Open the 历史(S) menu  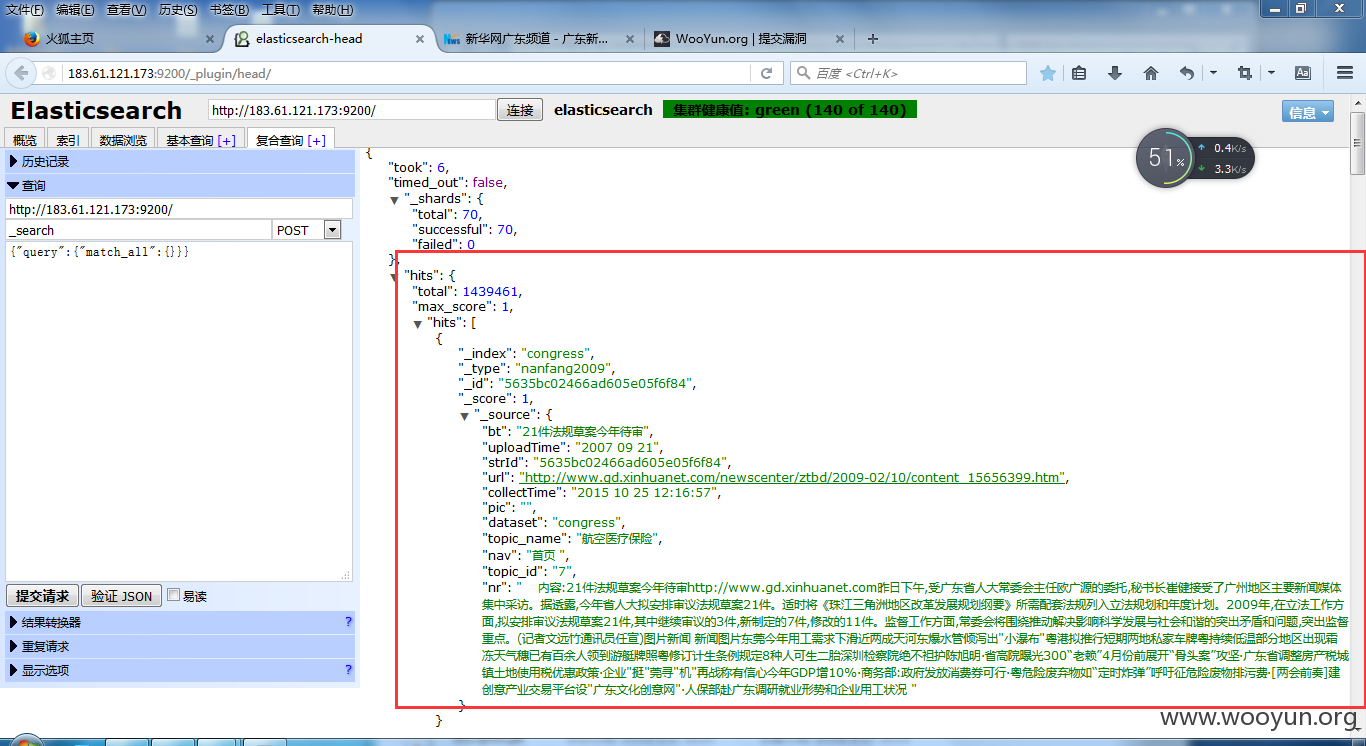point(179,10)
